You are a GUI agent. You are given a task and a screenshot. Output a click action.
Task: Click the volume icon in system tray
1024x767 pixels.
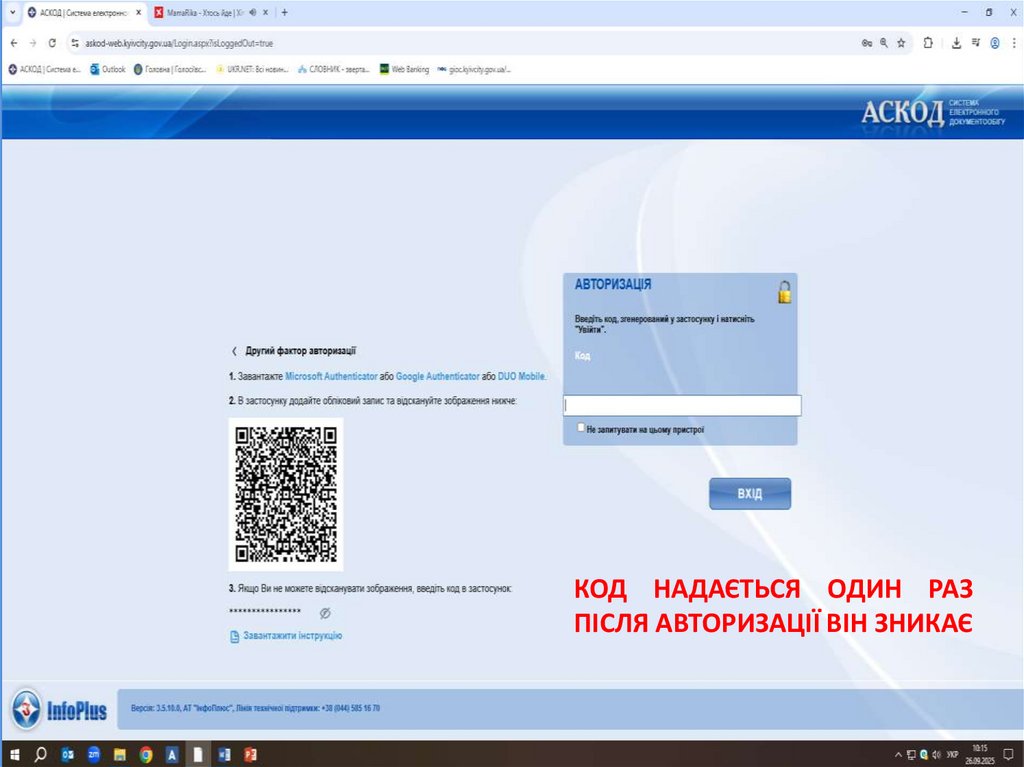pyautogui.click(x=936, y=755)
